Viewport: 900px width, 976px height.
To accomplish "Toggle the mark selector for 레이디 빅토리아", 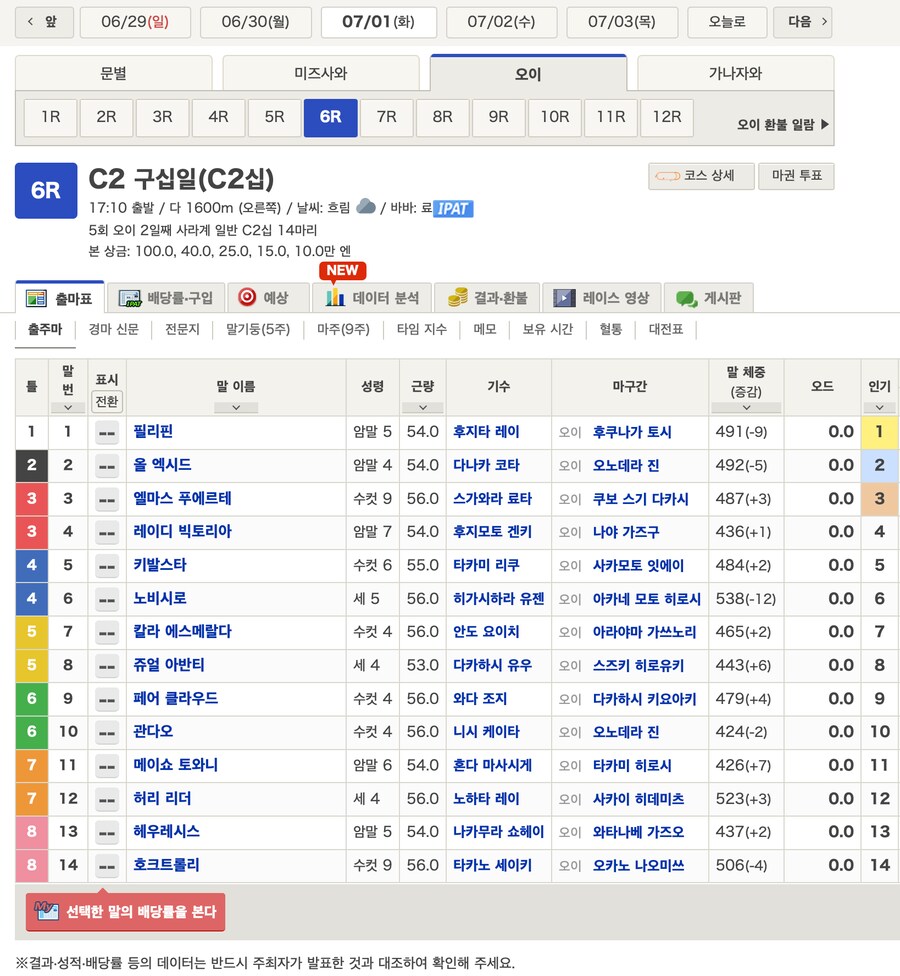I will click(x=106, y=533).
